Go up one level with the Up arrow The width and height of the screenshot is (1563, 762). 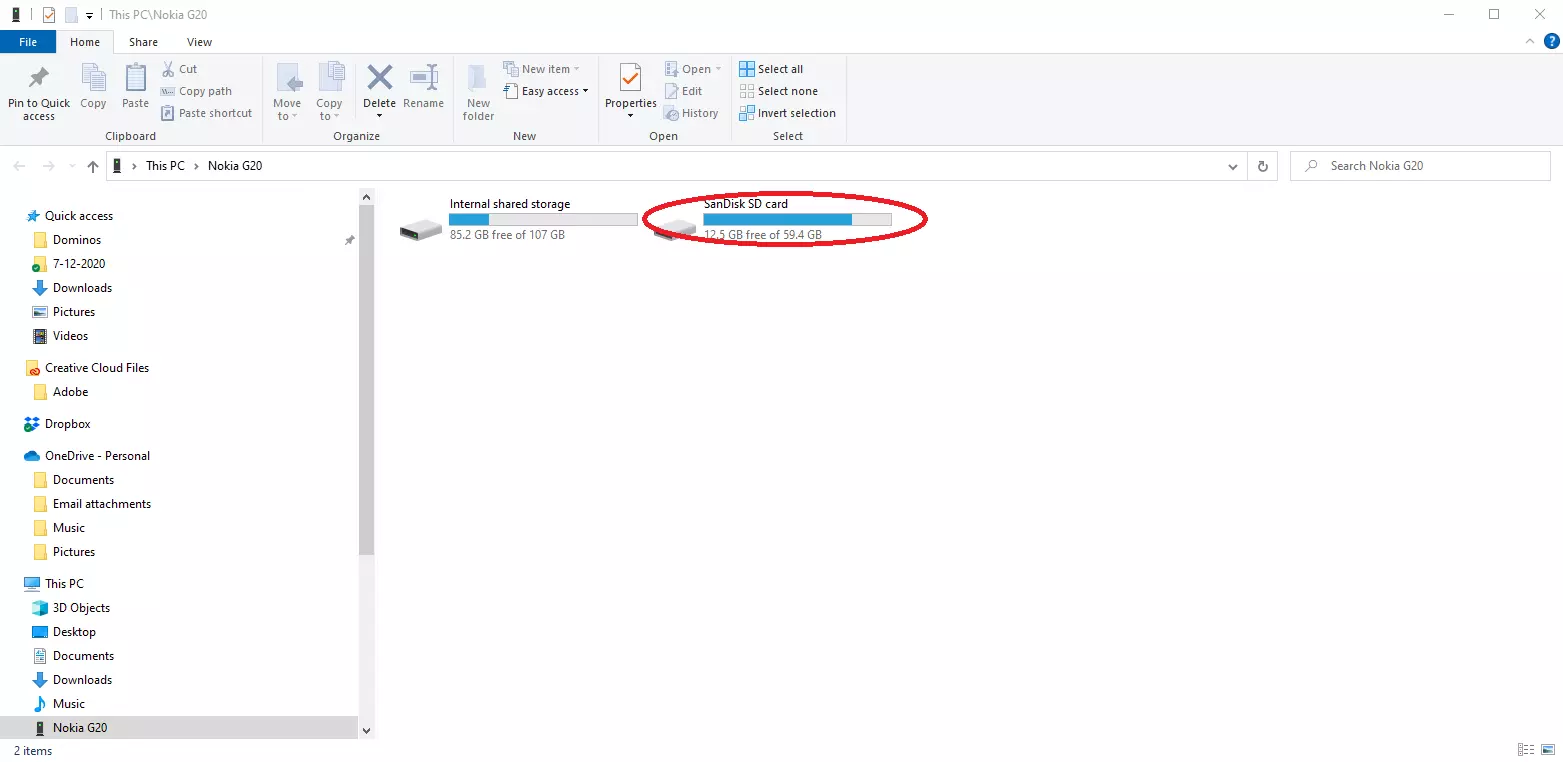tap(93, 166)
